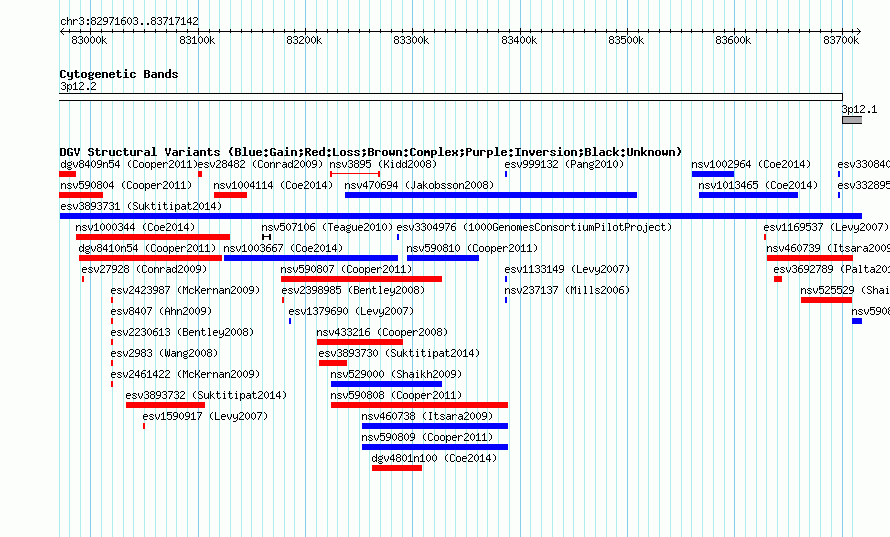
Task: Select esv2230613 (Bentley2008) label
Action: coord(182,333)
